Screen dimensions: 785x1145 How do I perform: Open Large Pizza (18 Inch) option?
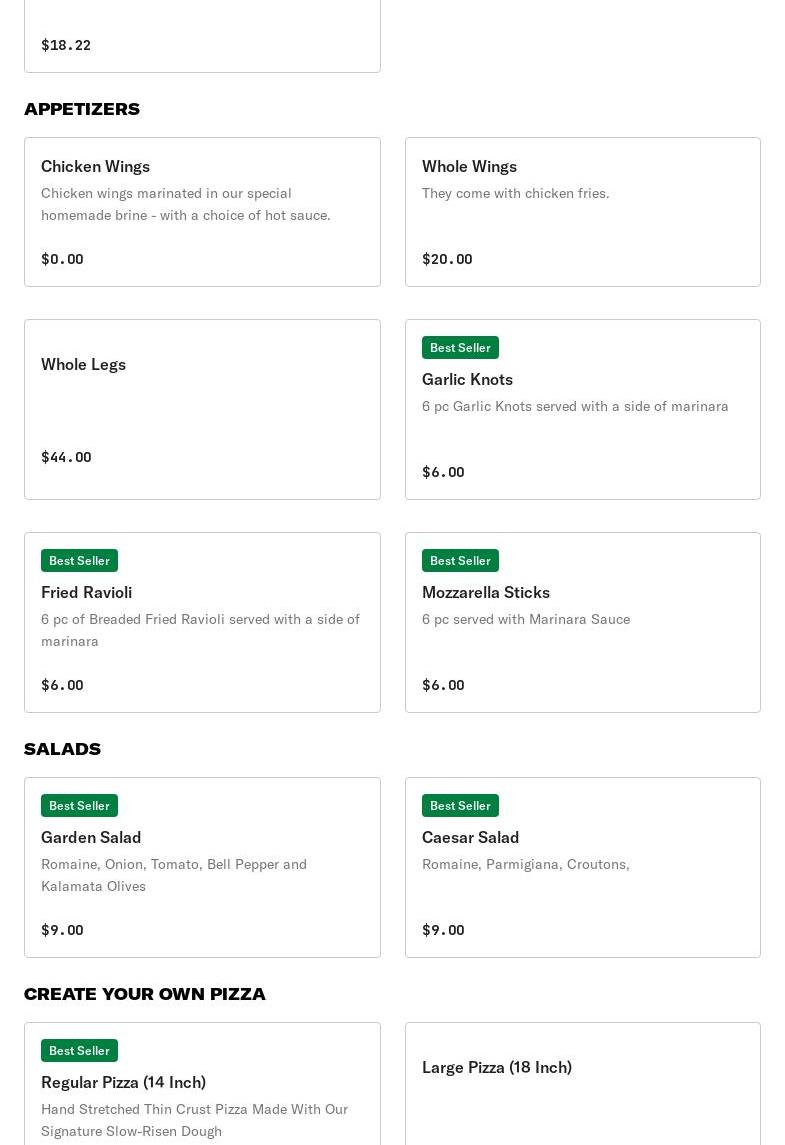click(x=497, y=1068)
